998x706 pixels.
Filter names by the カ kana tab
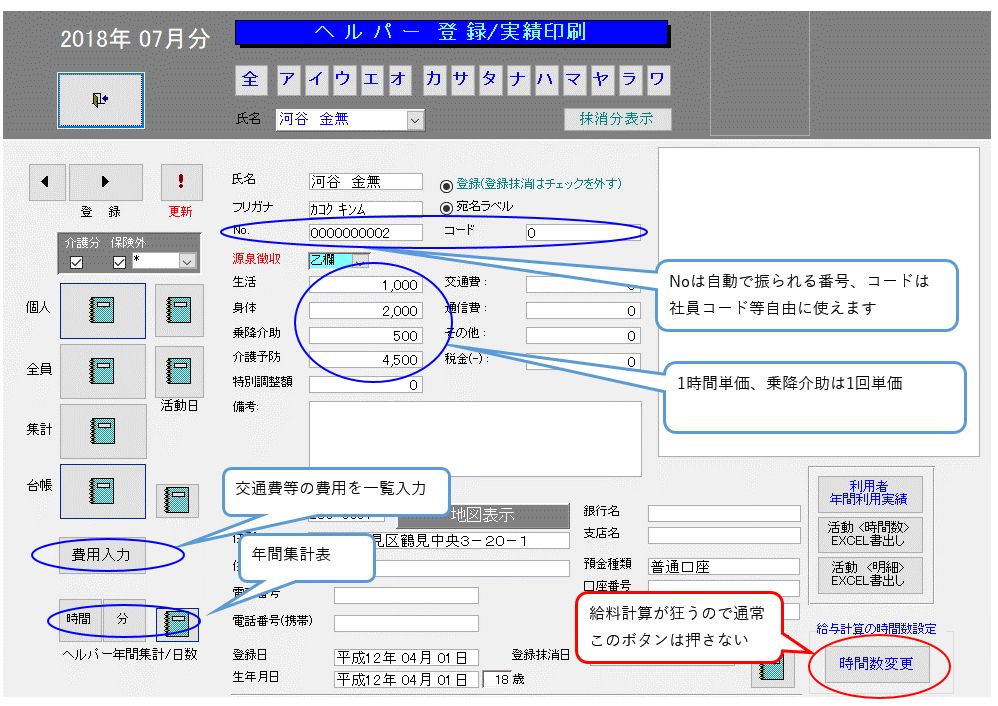coord(433,80)
